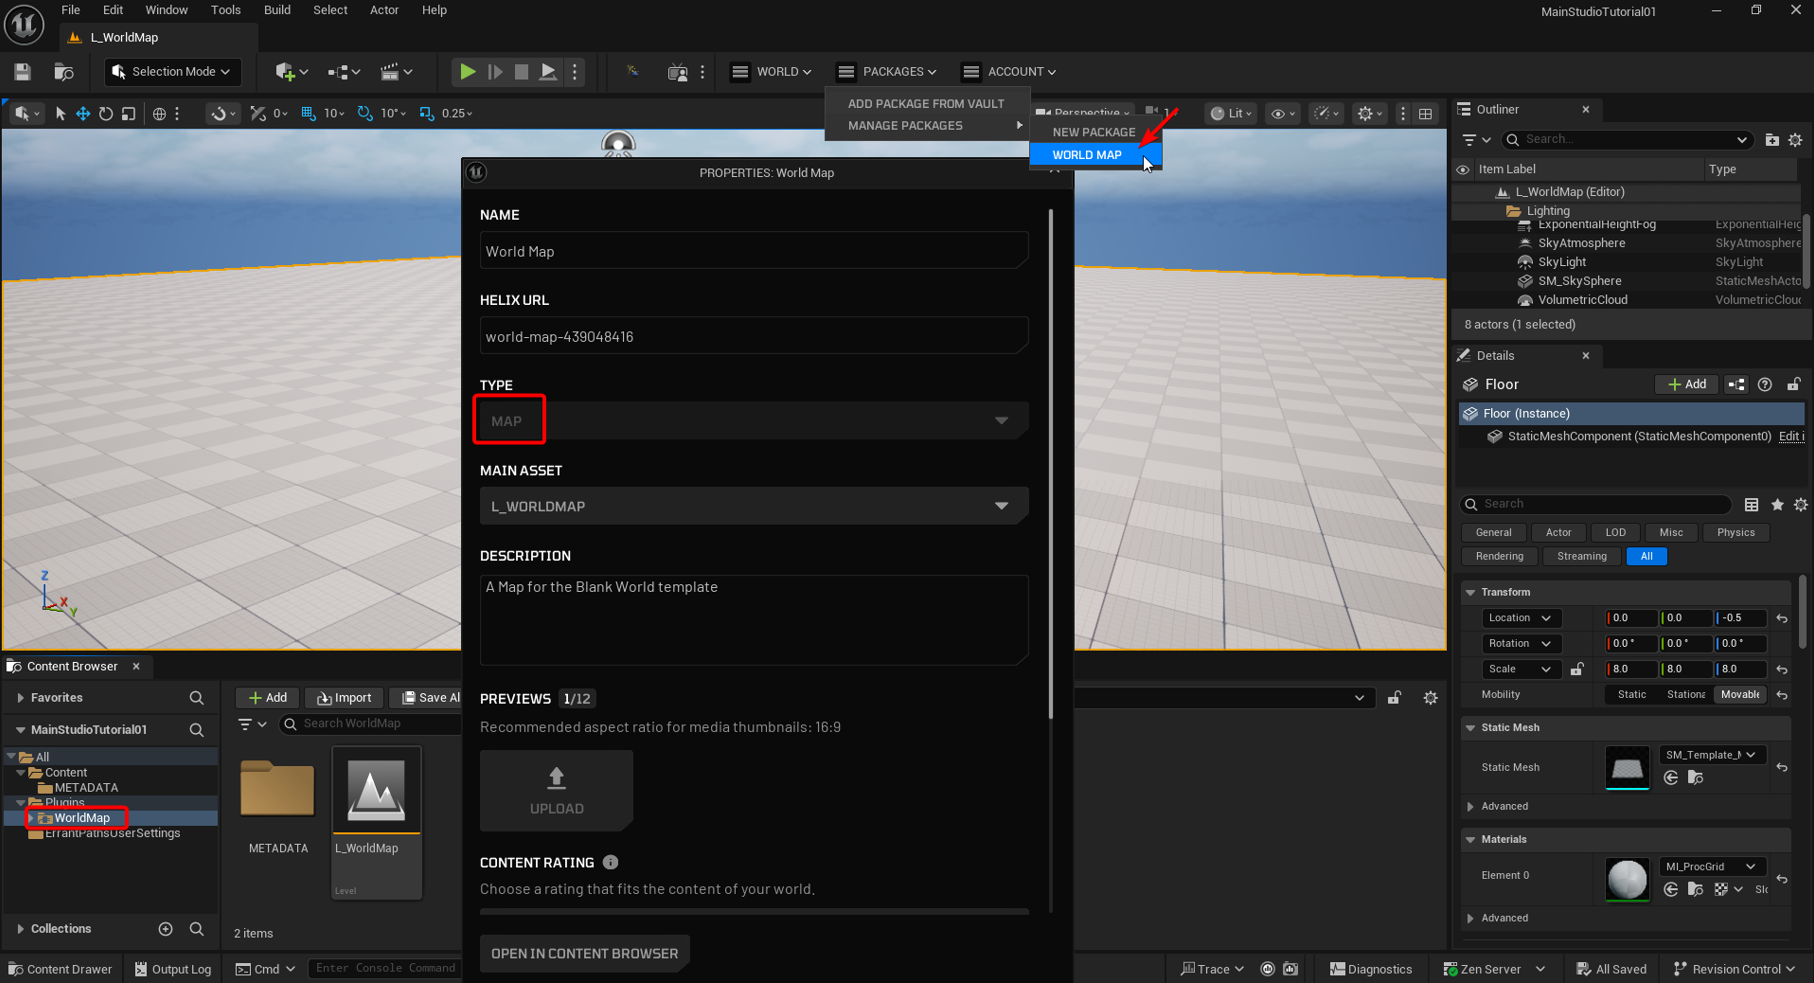This screenshot has height=983, width=1814.
Task: Toggle rotation snapping icon in viewport toolbar
Action: pyautogui.click(x=365, y=113)
